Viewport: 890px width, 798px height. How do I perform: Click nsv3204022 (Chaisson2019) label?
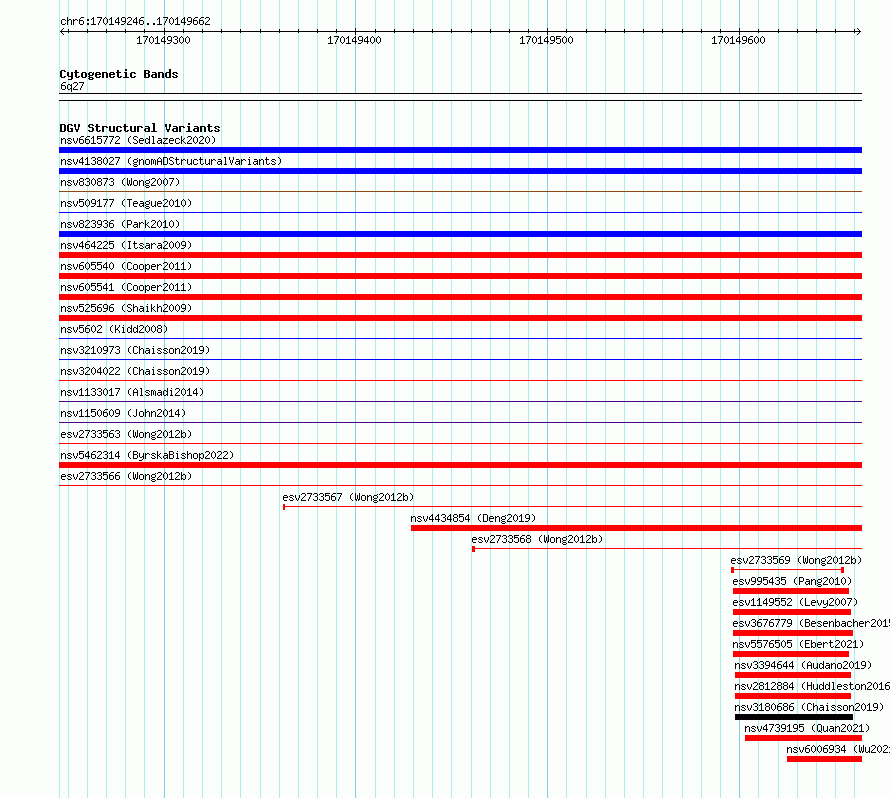click(135, 371)
